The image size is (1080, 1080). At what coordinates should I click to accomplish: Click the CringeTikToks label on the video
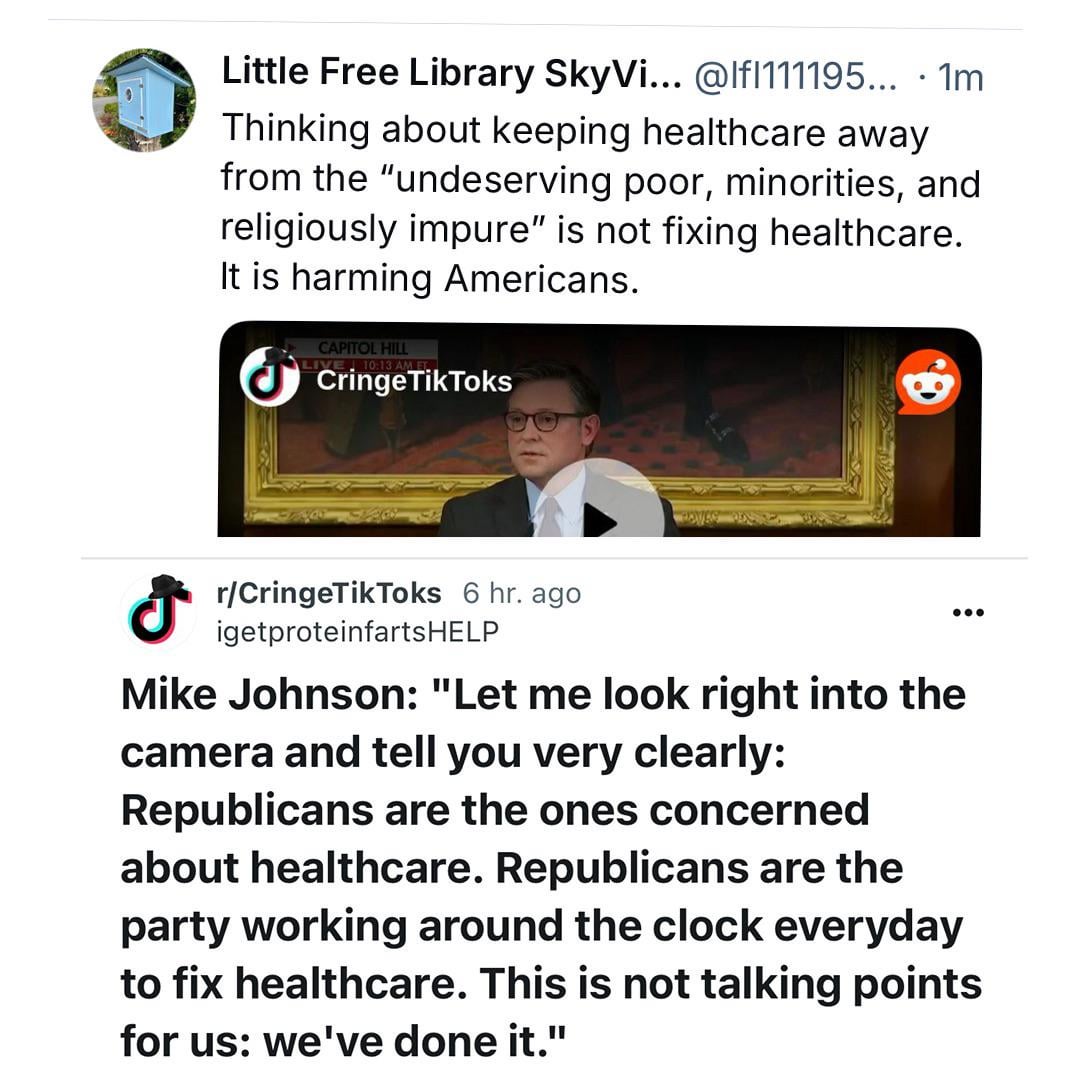[413, 382]
